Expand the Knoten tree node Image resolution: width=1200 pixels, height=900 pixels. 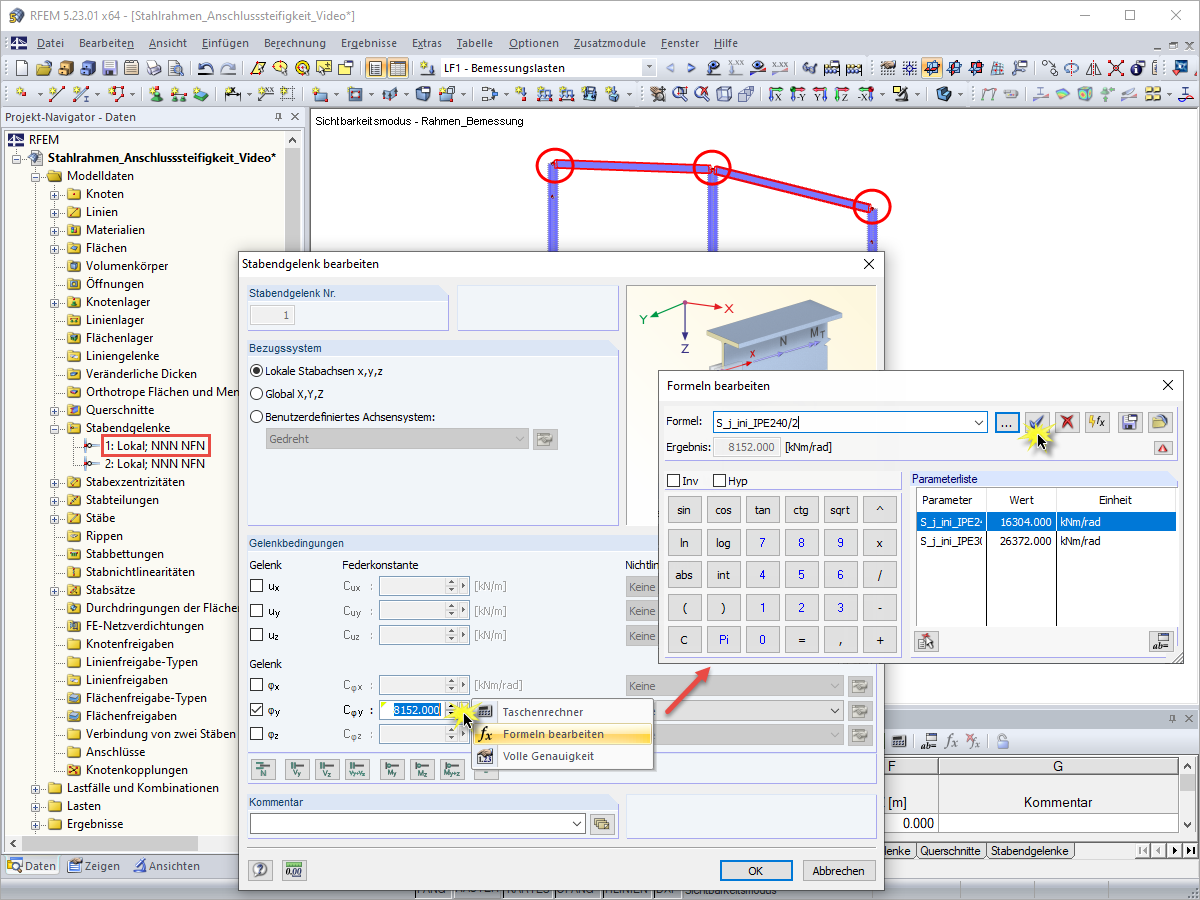coord(55,194)
